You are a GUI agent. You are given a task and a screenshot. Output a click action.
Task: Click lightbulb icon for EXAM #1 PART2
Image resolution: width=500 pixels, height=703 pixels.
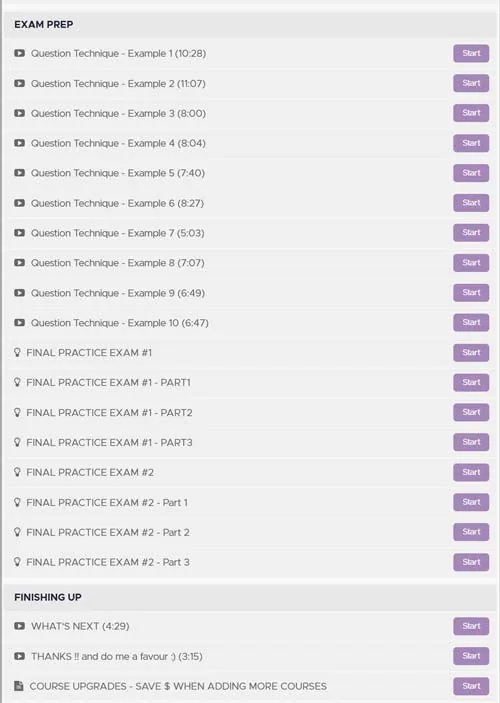coord(17,412)
